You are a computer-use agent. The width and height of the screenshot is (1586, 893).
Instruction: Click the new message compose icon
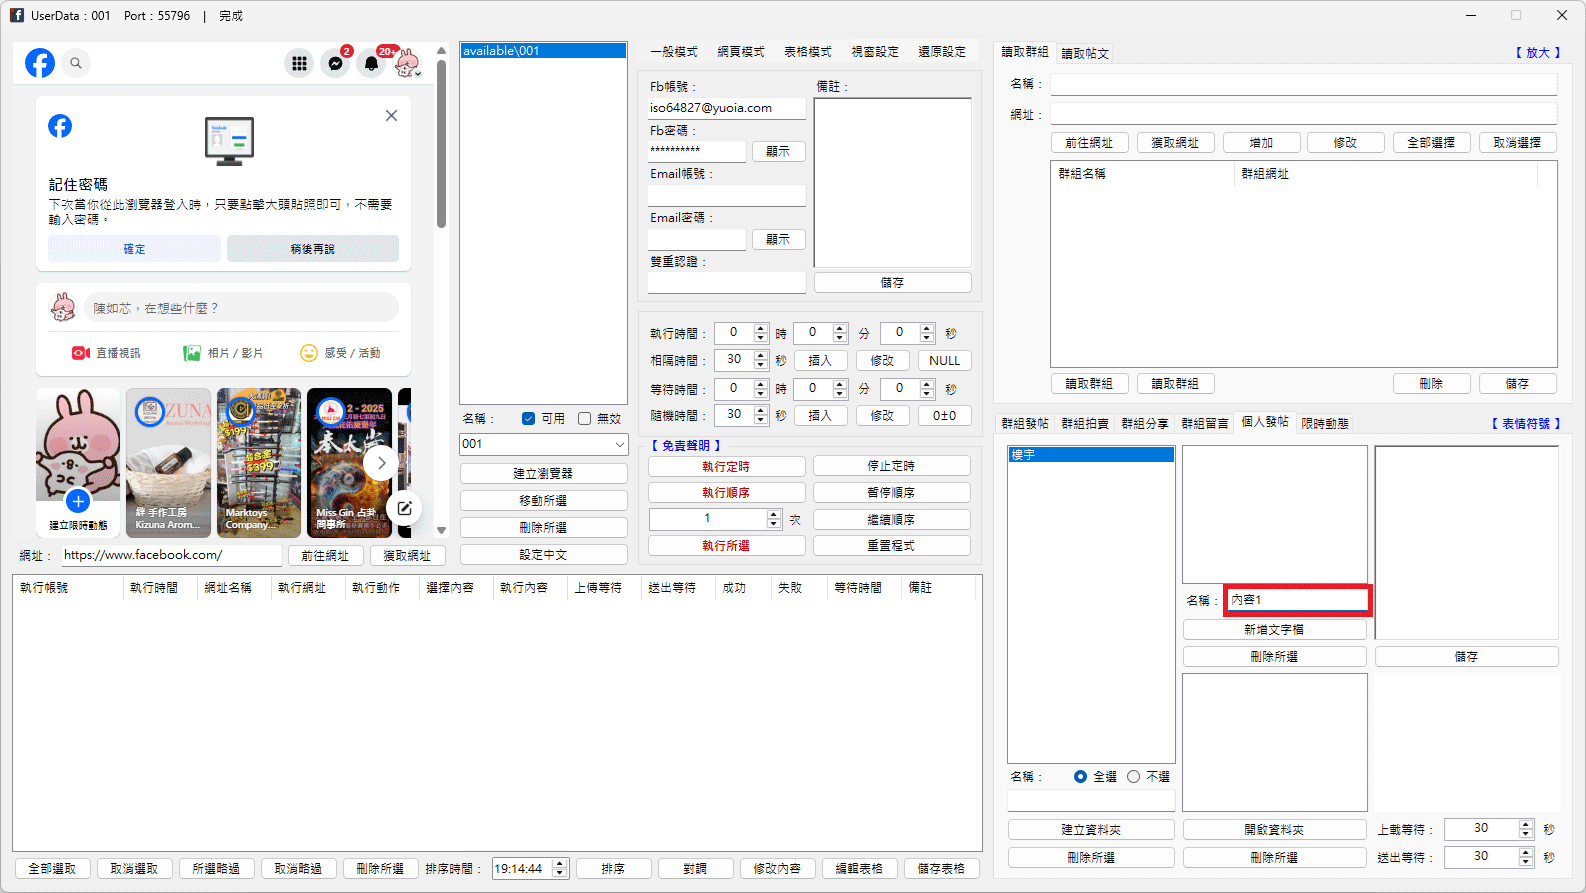click(x=404, y=508)
